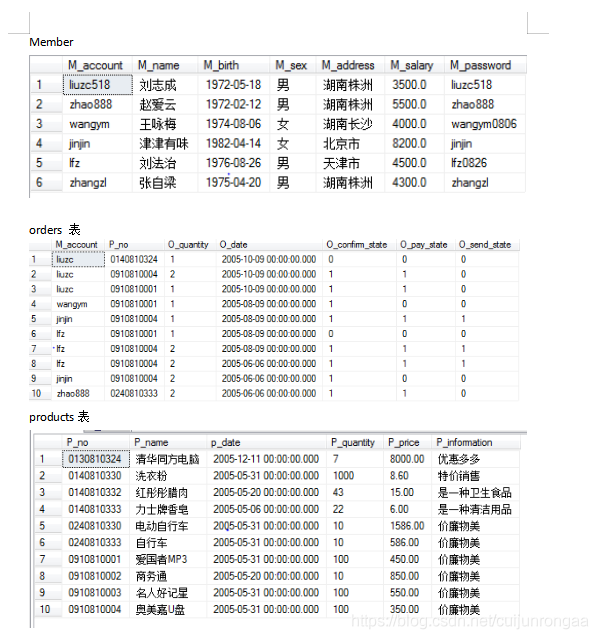Click the "orders 表" heading text
The height and width of the screenshot is (639, 598).
[x=55, y=230]
